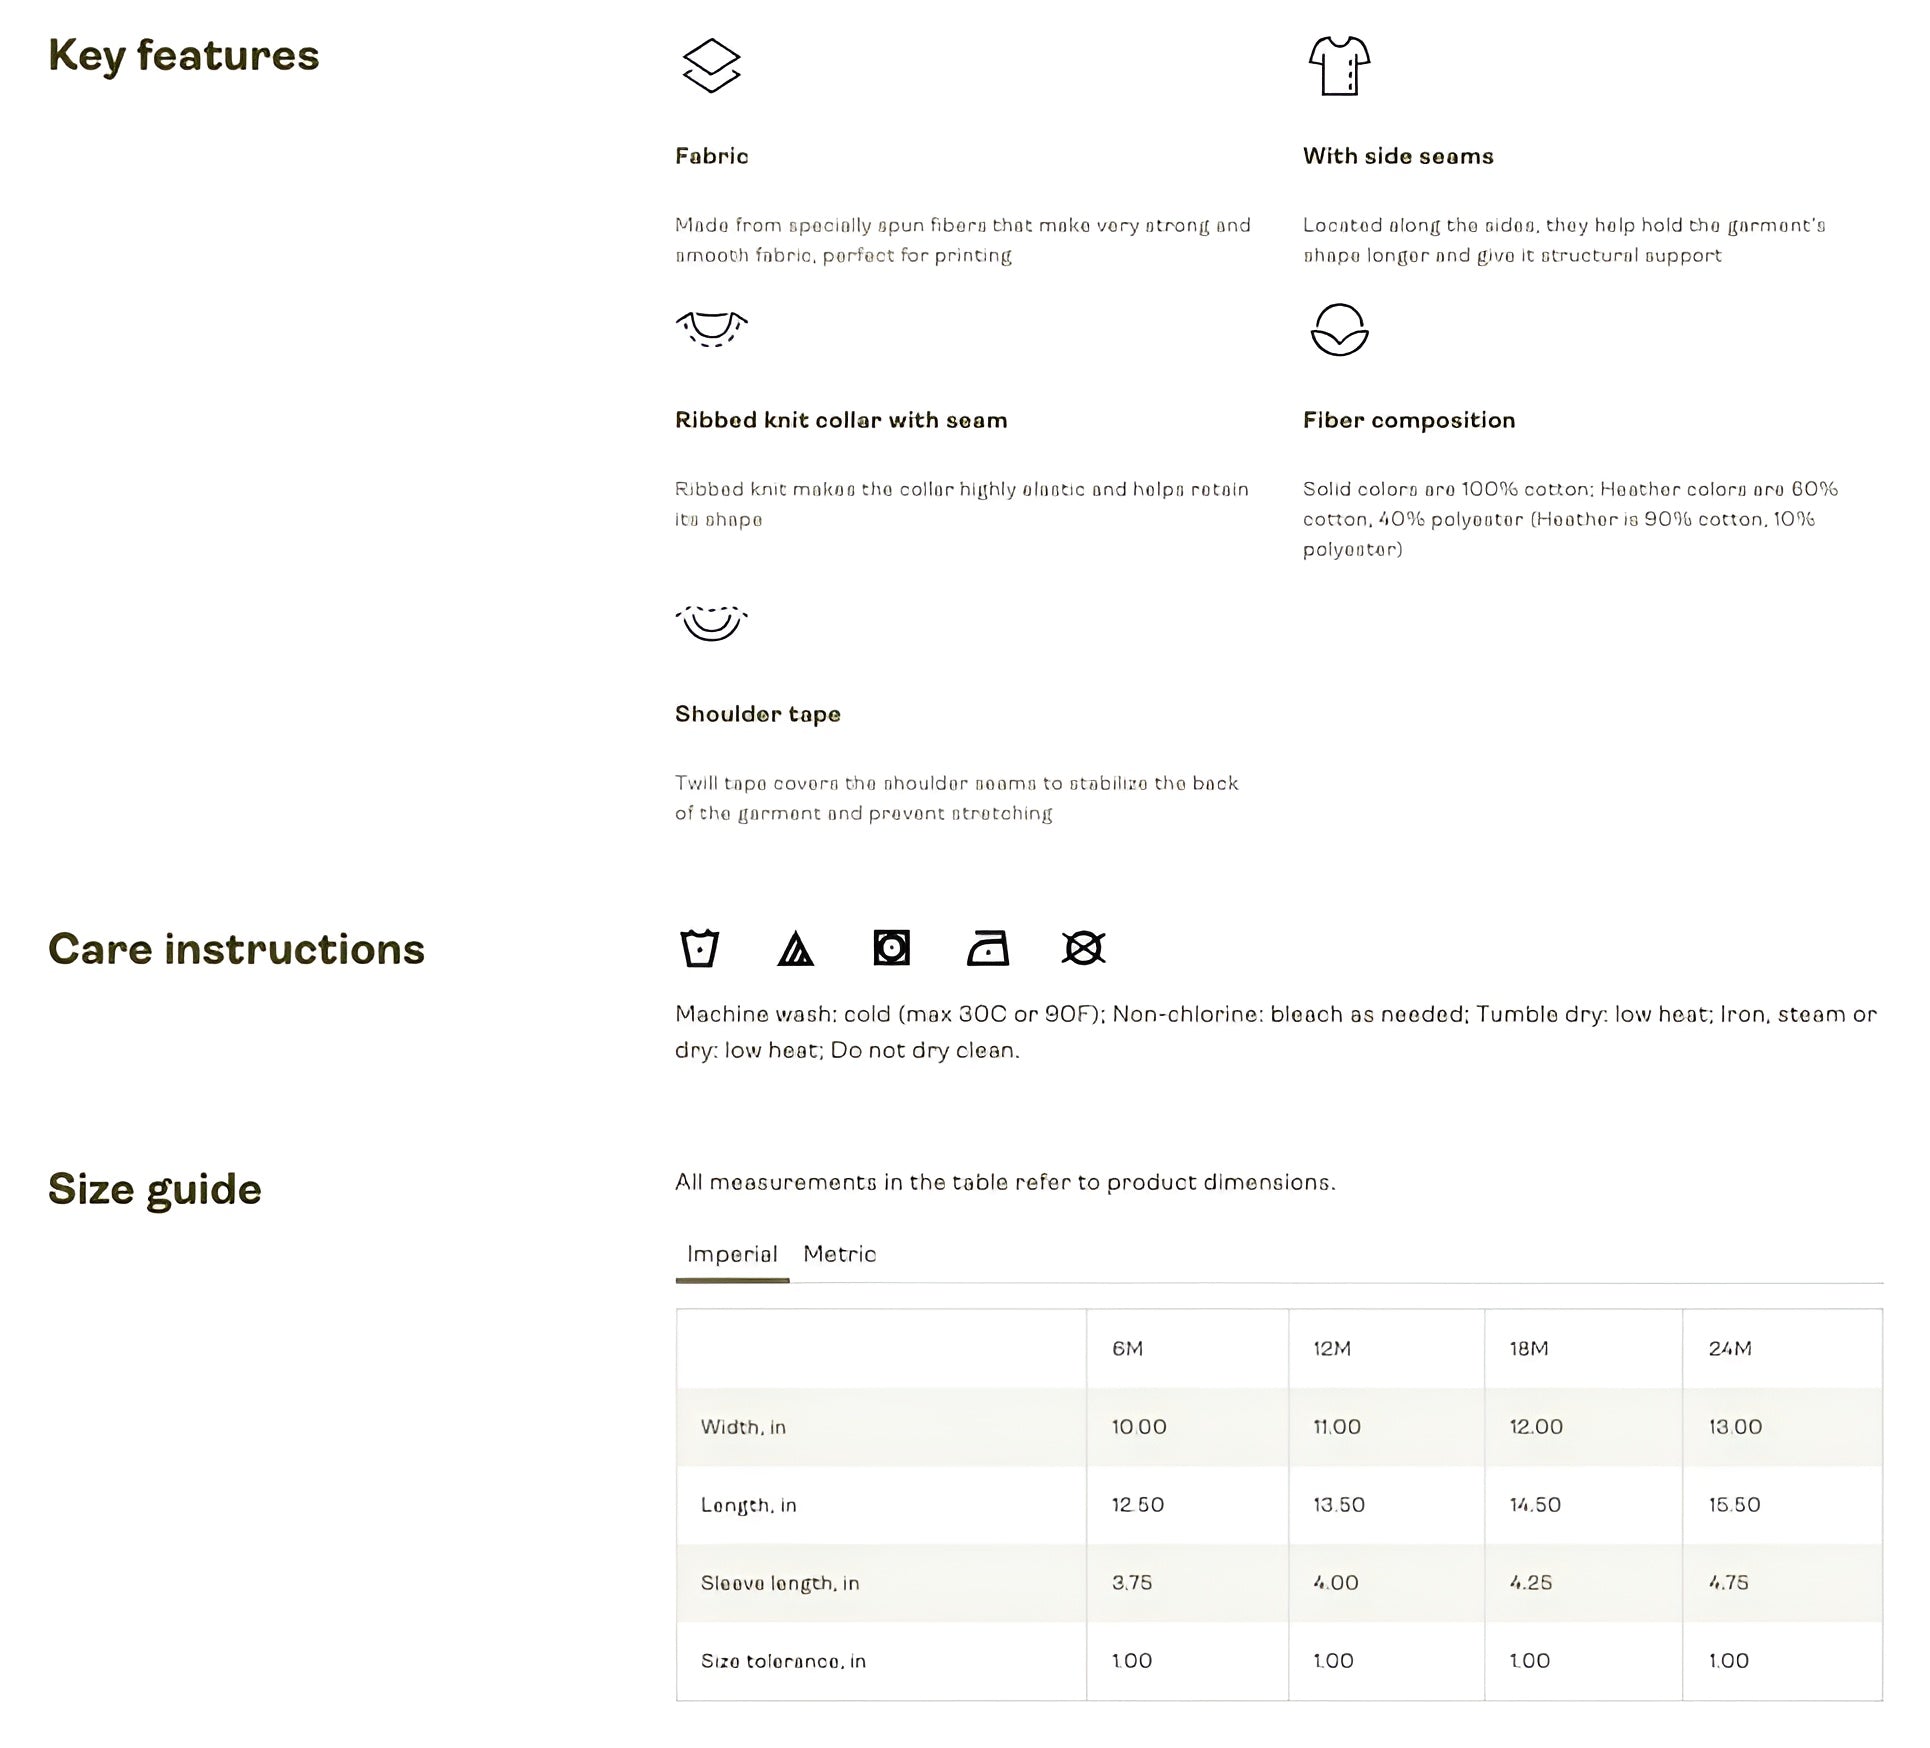
Task: Click the Key features heading
Action: tap(184, 55)
